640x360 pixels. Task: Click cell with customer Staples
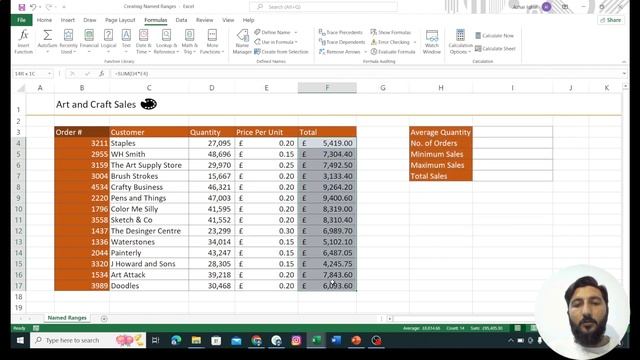click(x=149, y=143)
